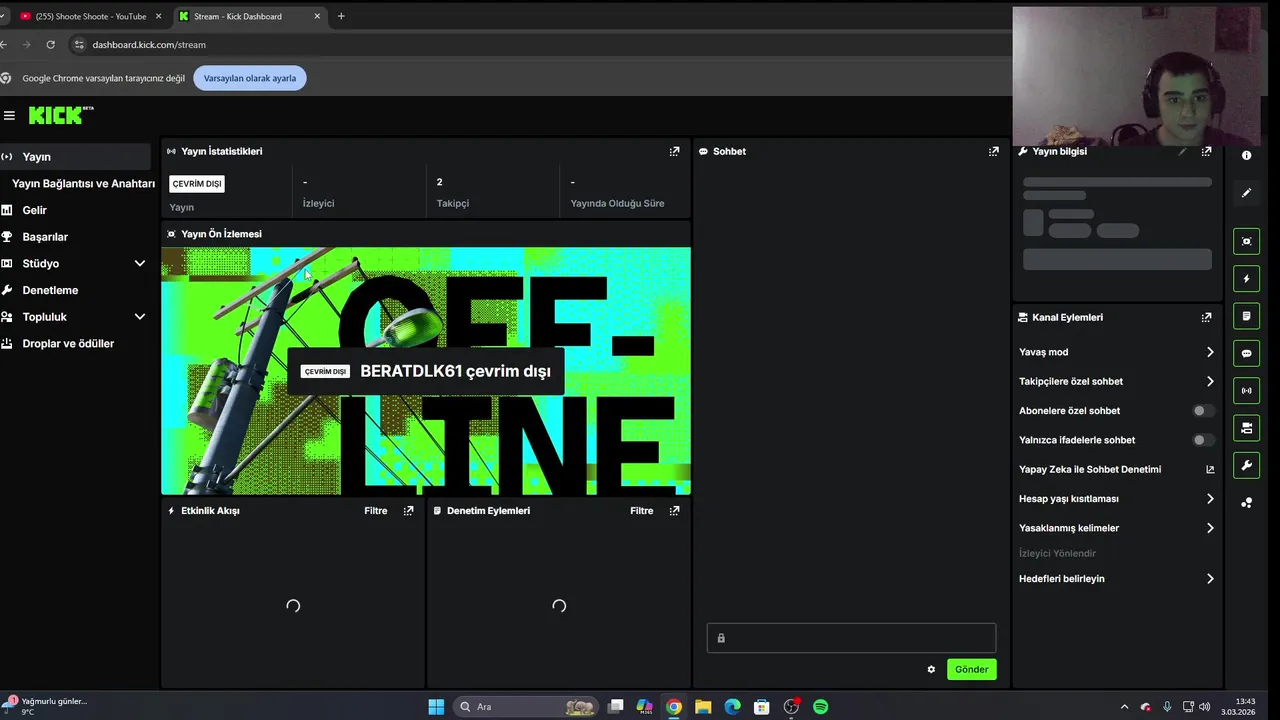Open Hesap yaşı kısıtlaması options chevron

(1210, 498)
